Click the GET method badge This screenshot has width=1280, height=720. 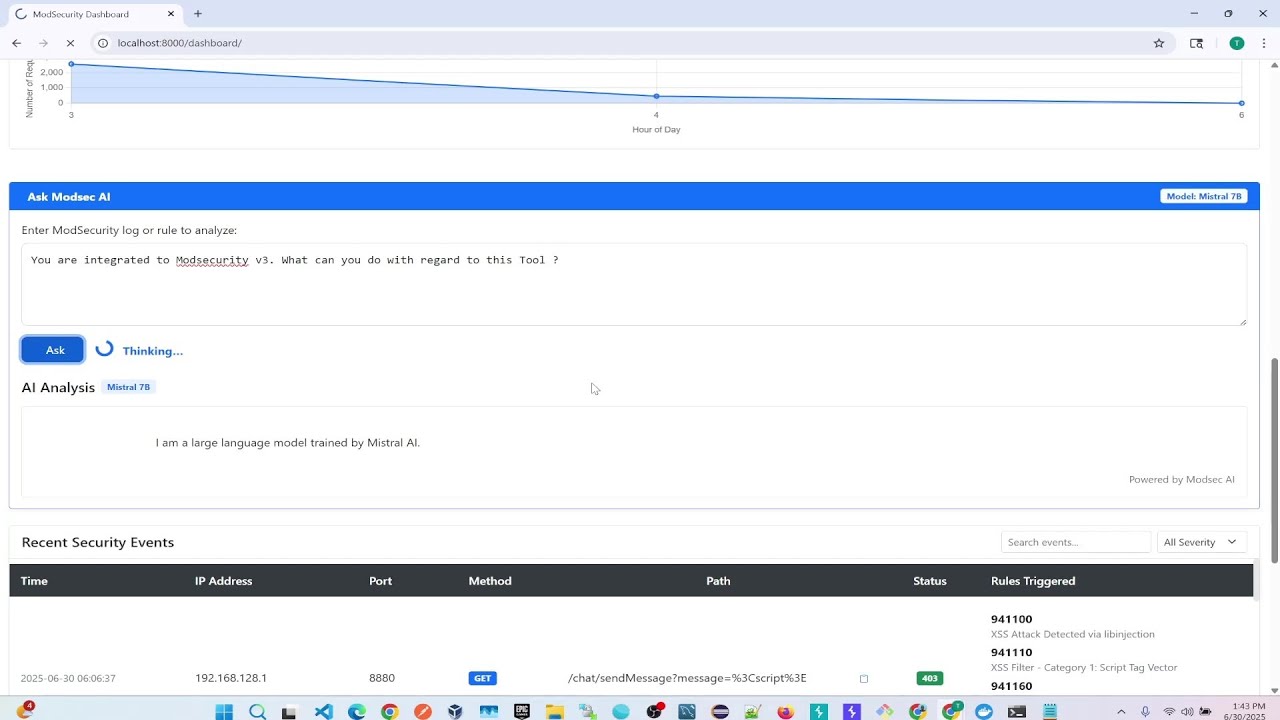[482, 678]
